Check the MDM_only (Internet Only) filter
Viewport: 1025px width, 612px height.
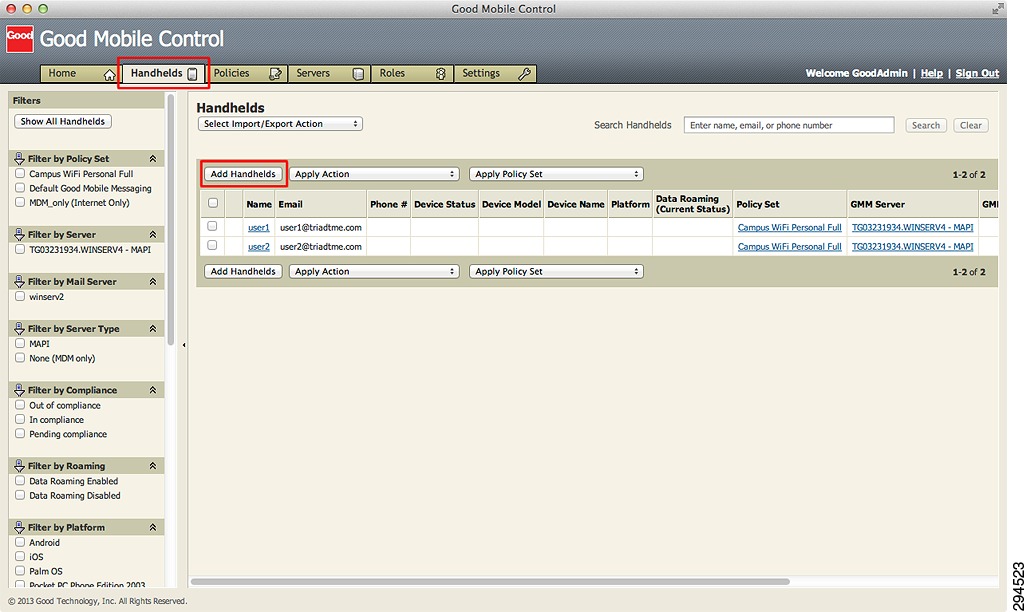[x=20, y=203]
